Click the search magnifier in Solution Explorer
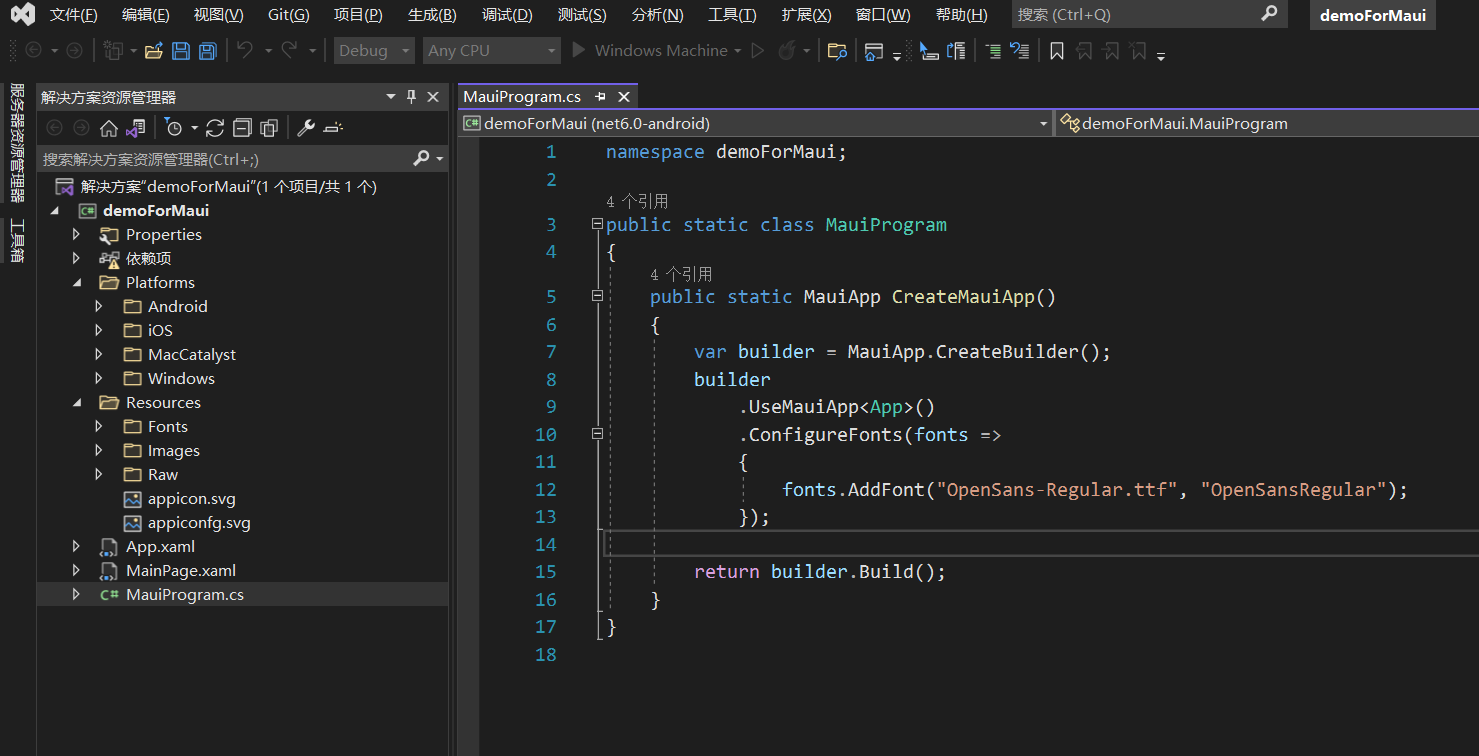1479x756 pixels. (x=421, y=159)
